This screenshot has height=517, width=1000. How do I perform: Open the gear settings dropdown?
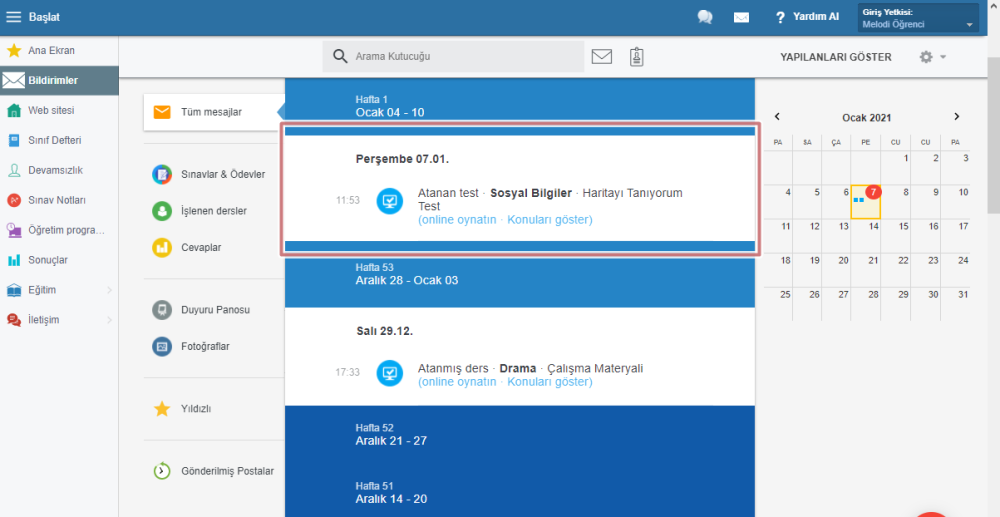pos(932,57)
